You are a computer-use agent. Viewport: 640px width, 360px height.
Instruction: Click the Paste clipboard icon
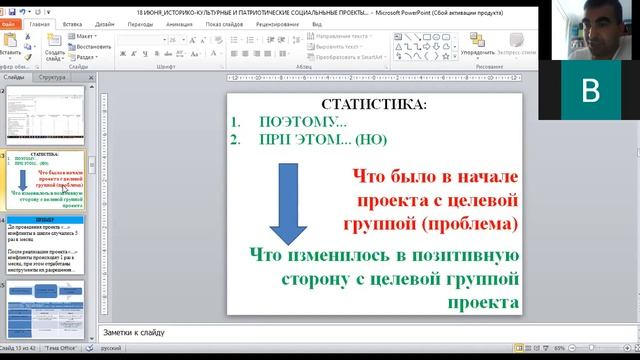point(10,41)
